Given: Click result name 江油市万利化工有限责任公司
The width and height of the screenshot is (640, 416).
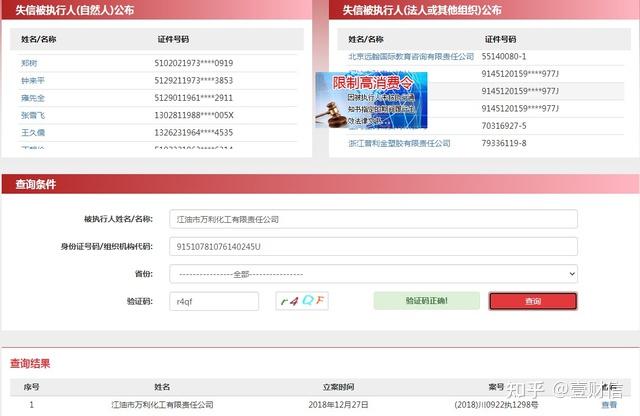Looking at the screenshot, I should (162, 405).
